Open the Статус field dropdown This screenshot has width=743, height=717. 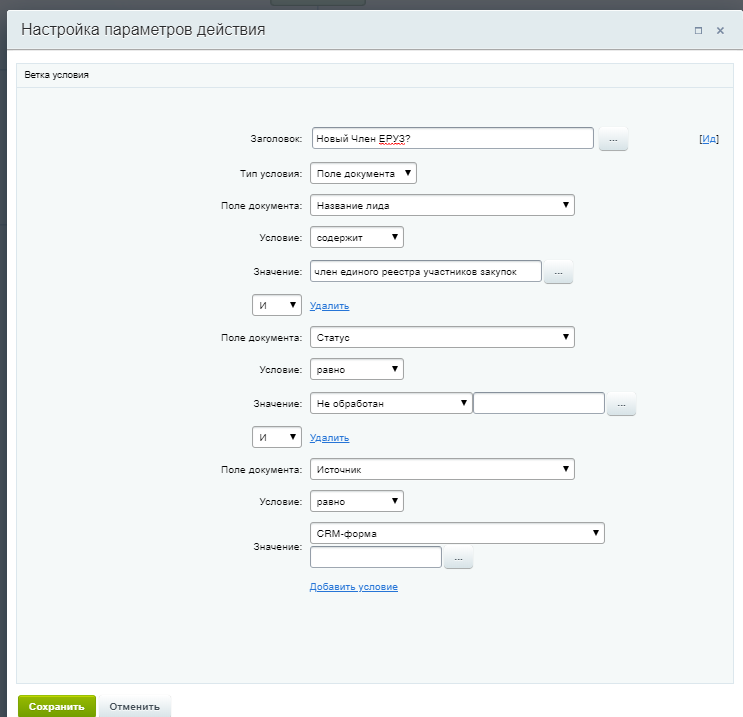(x=442, y=337)
